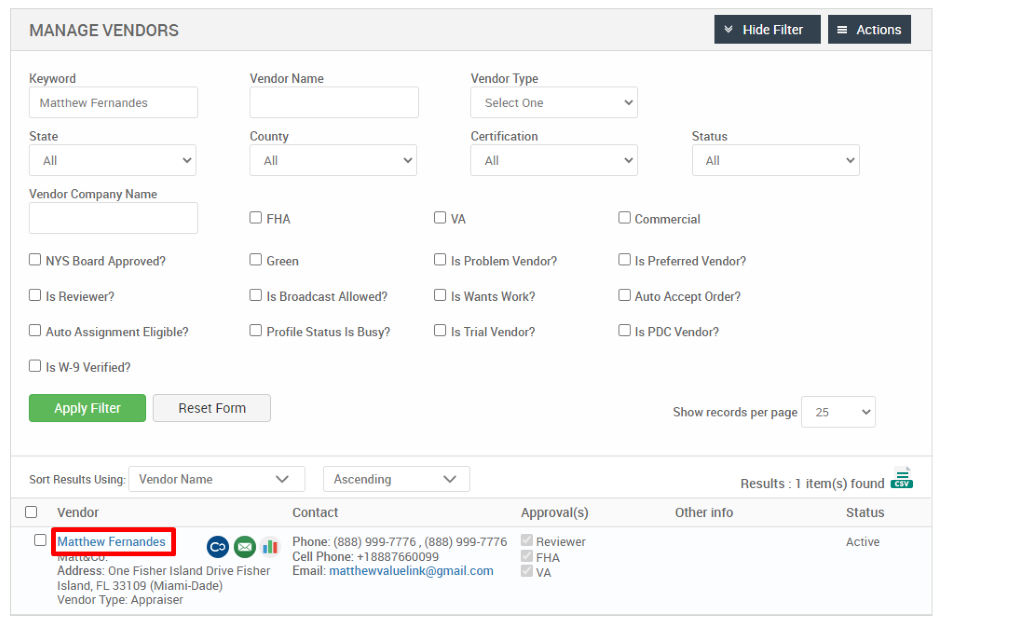The height and width of the screenshot is (630, 1024).
Task: Open the Vendor Type dropdown
Action: pos(554,102)
